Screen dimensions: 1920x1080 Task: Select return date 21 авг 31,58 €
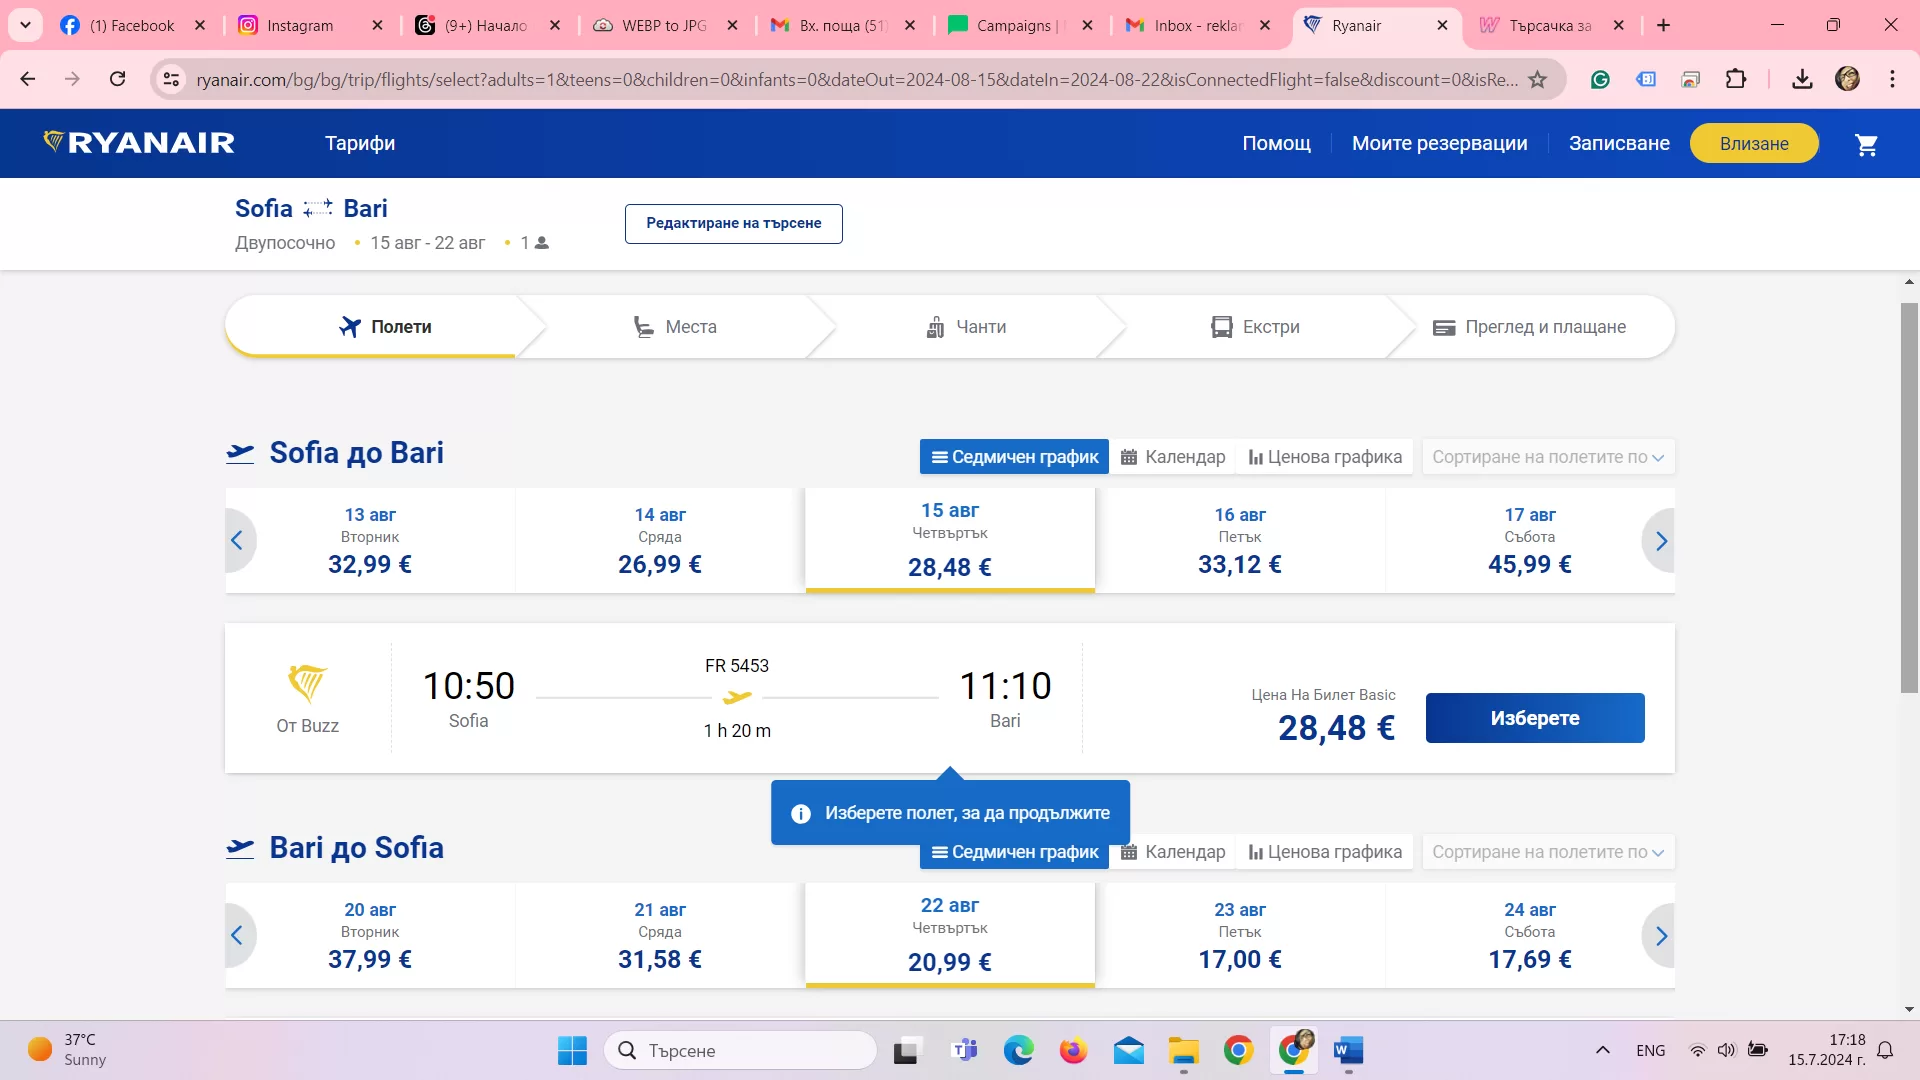(660, 936)
